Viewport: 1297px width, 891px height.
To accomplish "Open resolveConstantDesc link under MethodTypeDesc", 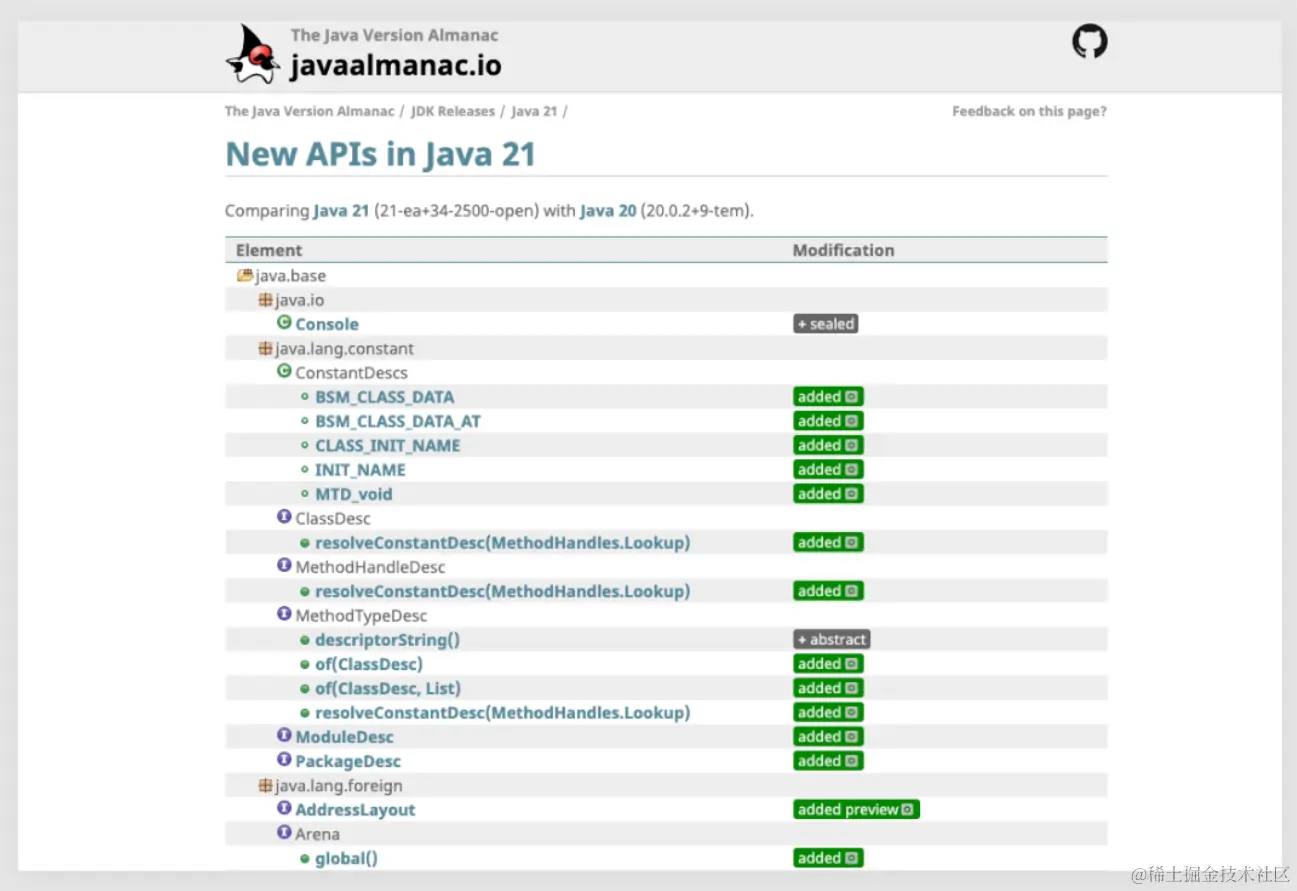I will click(x=503, y=713).
